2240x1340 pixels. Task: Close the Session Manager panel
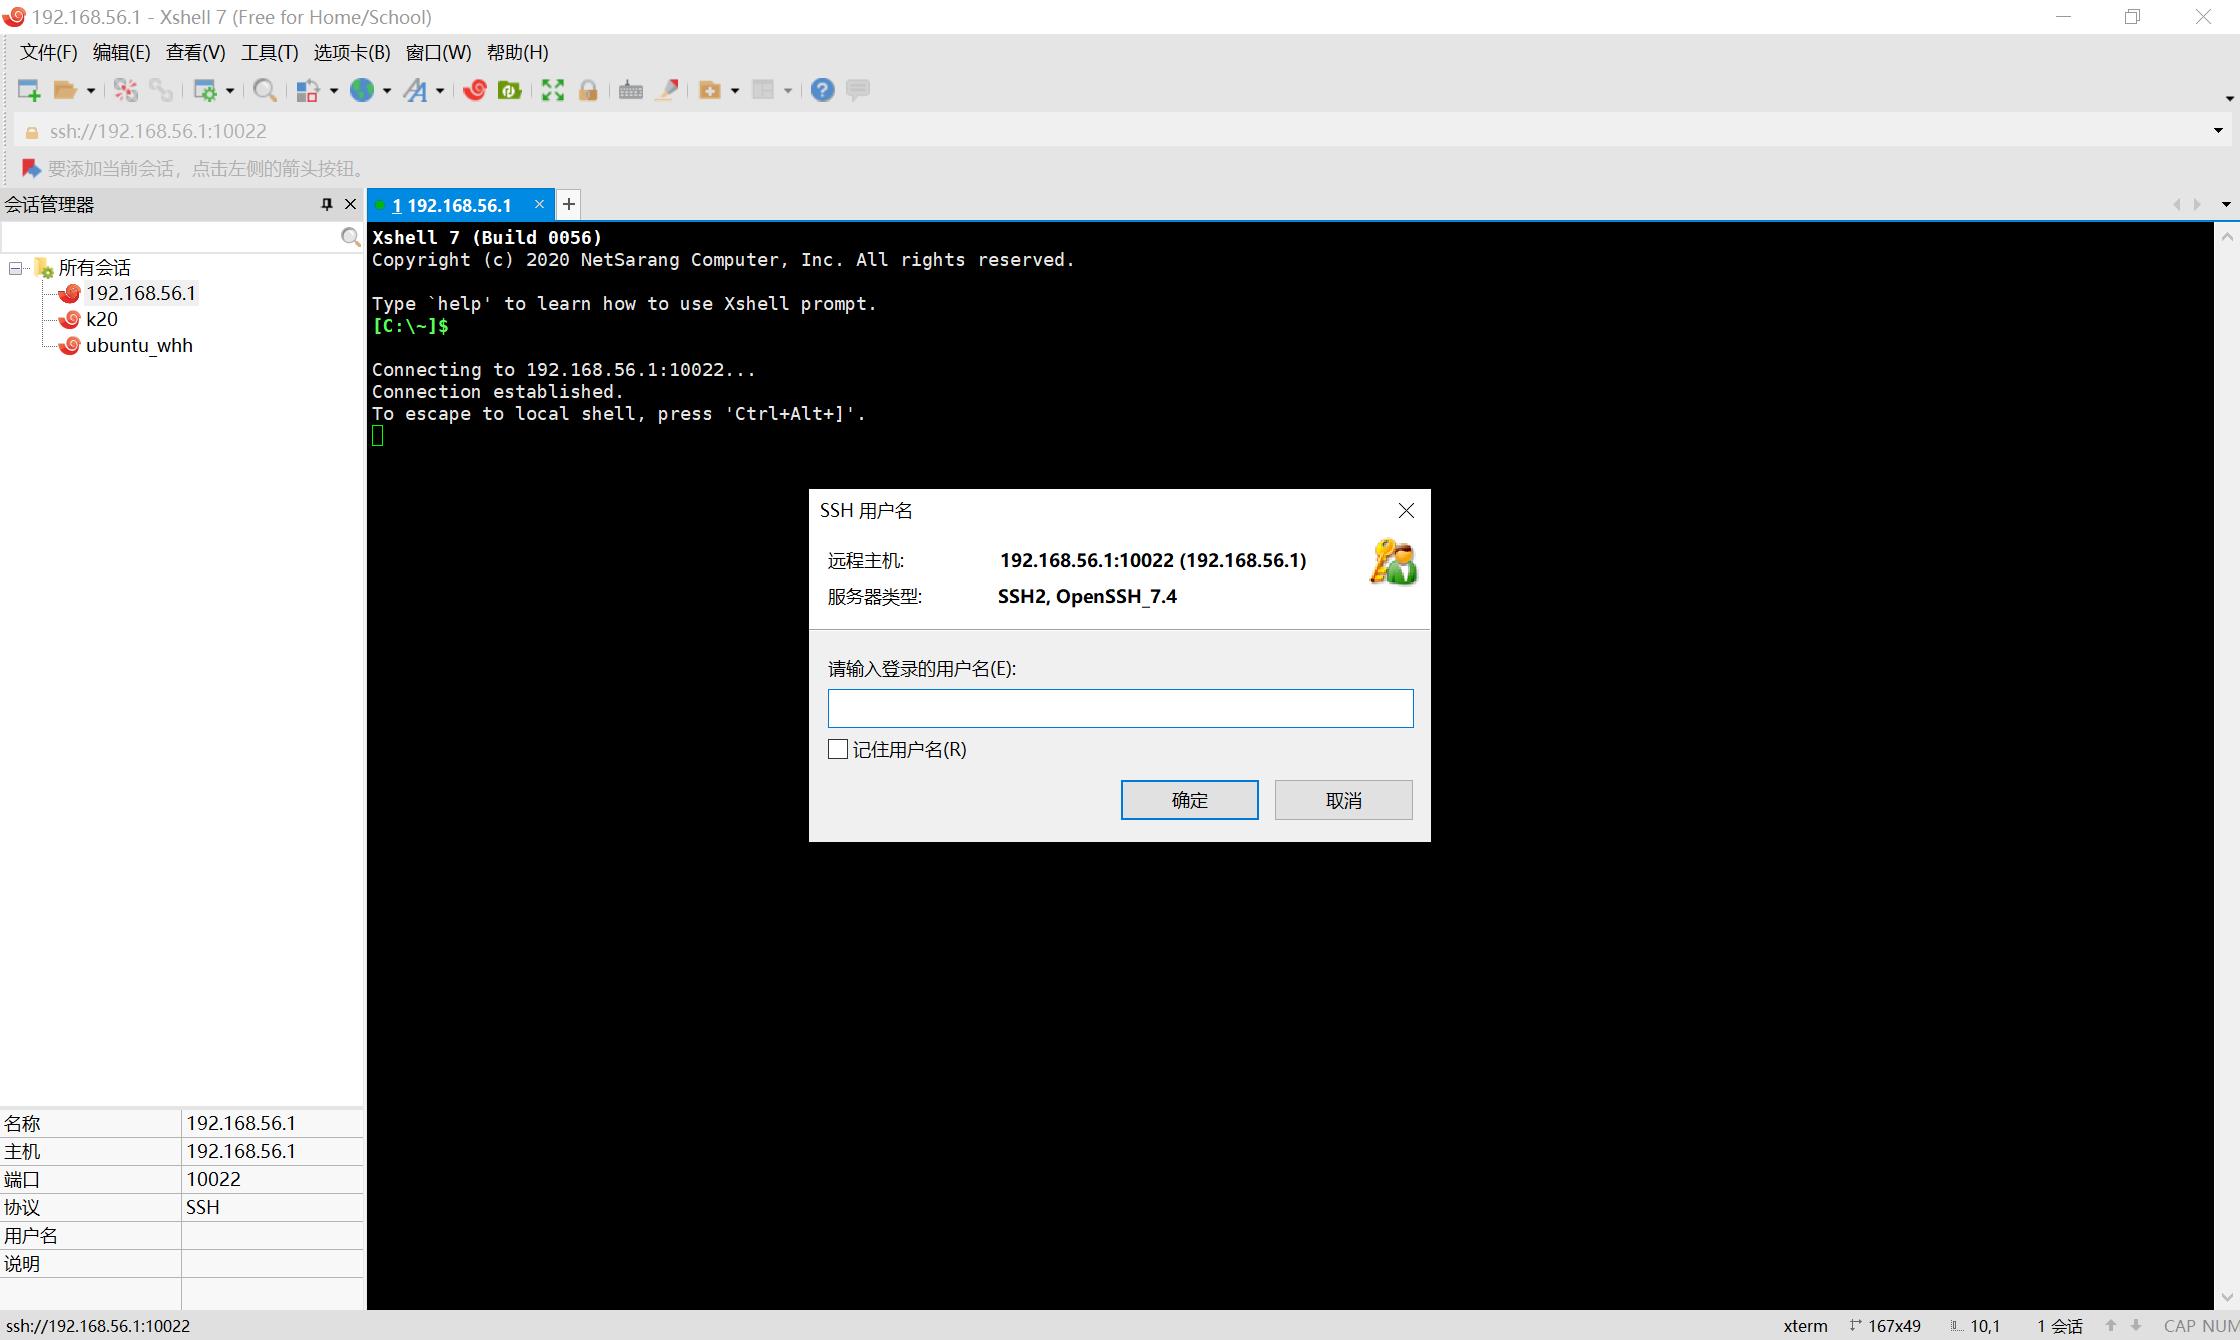[350, 204]
